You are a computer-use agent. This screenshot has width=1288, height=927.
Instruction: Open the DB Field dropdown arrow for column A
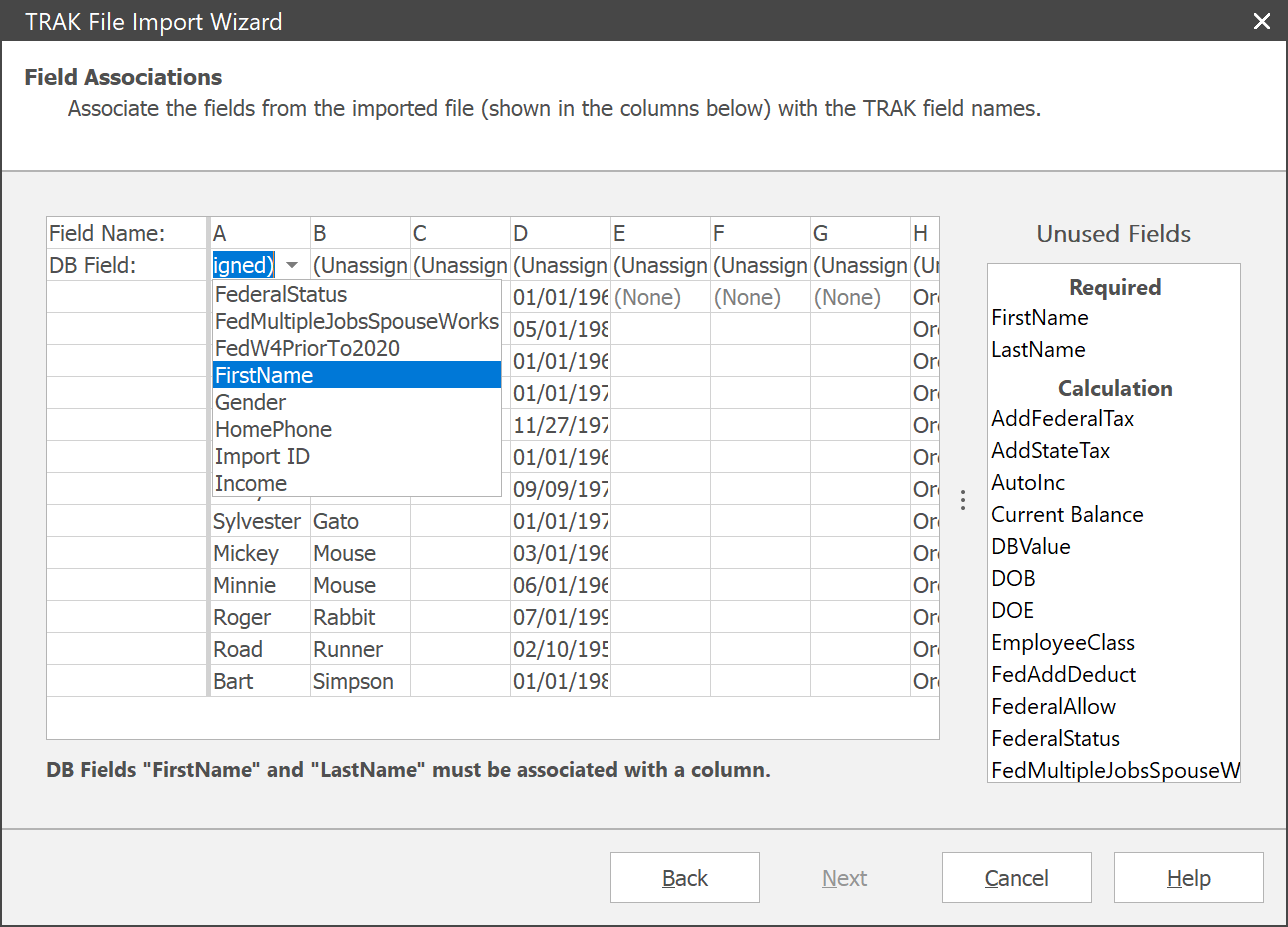291,265
